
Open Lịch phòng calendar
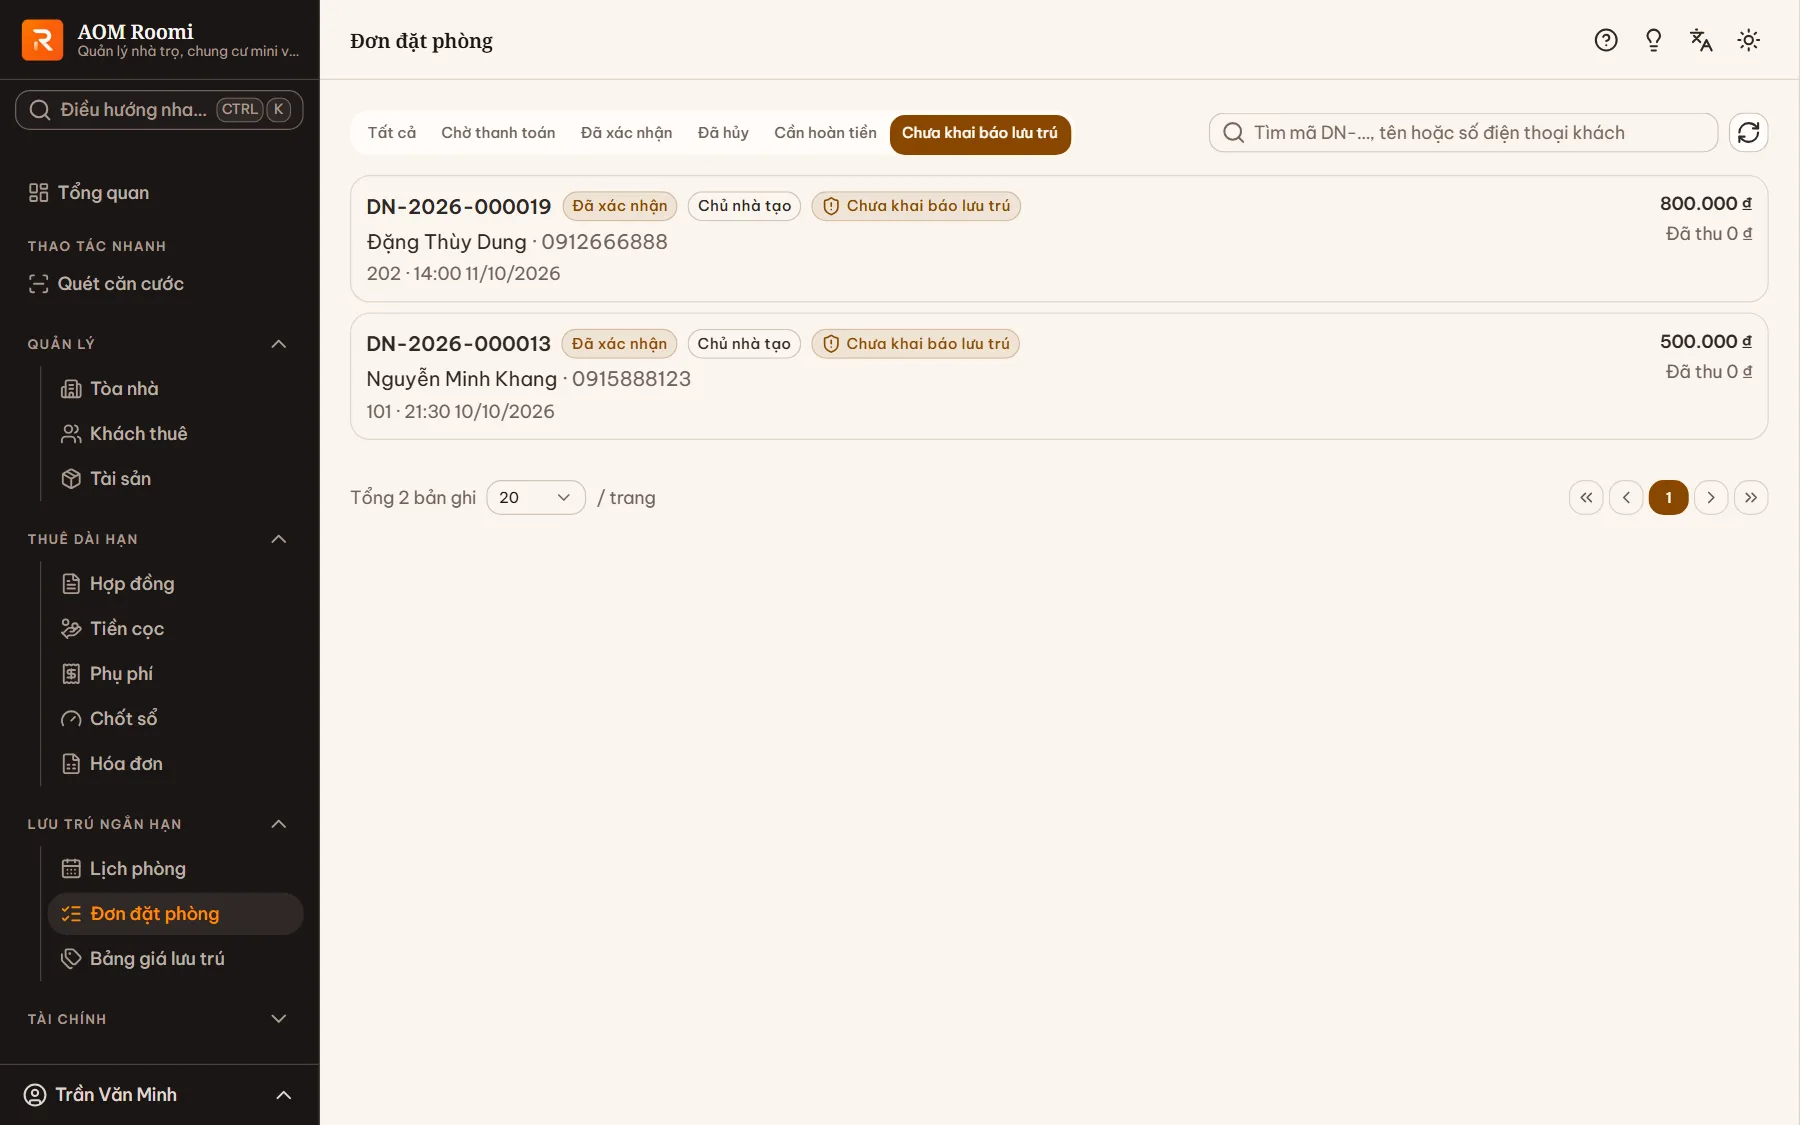pos(176,868)
